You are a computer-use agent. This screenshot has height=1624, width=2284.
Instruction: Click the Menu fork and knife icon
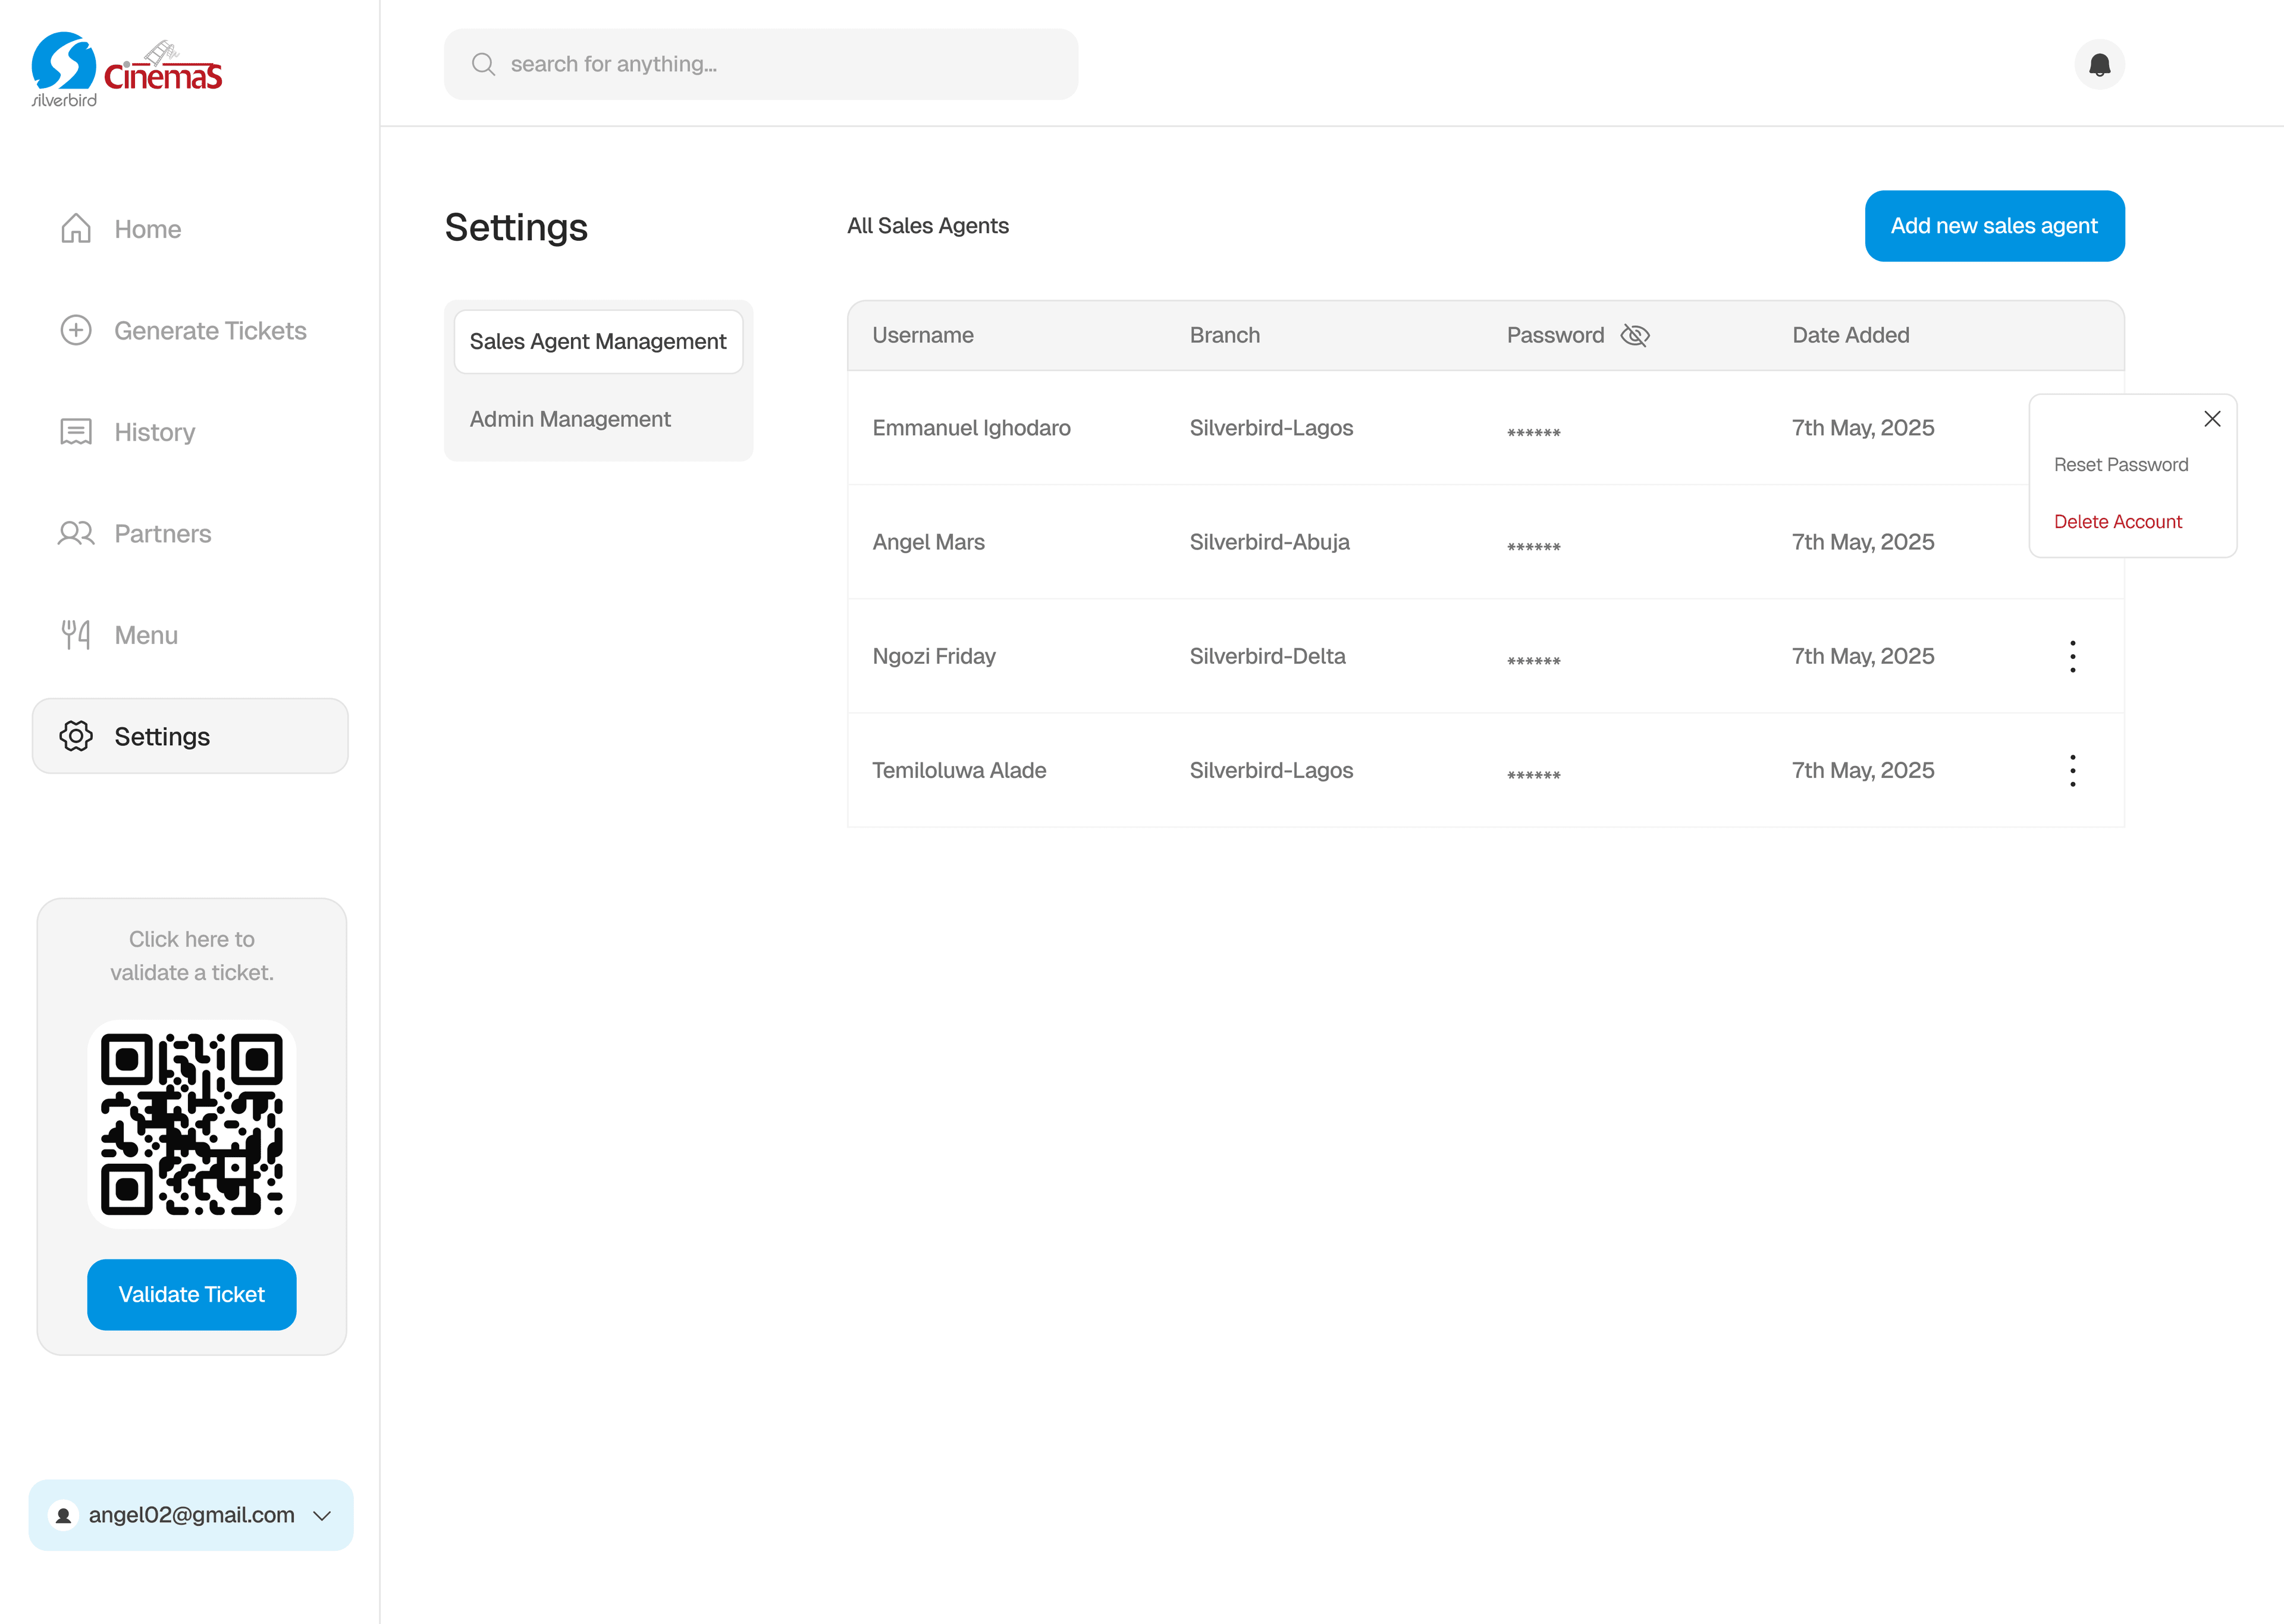(76, 635)
